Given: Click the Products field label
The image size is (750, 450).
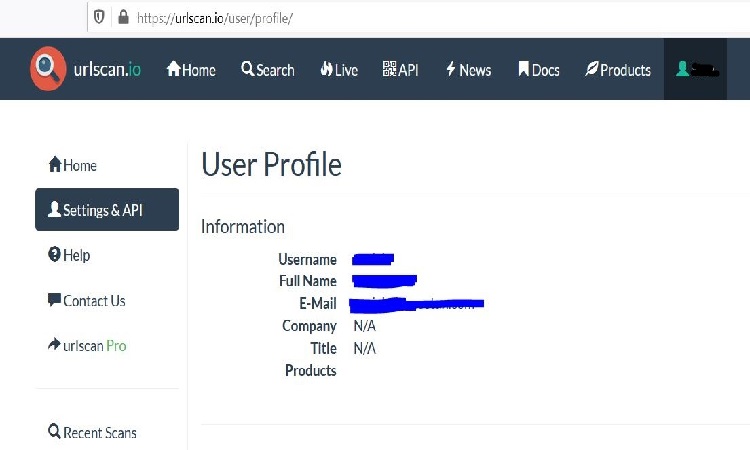Looking at the screenshot, I should coord(311,370).
